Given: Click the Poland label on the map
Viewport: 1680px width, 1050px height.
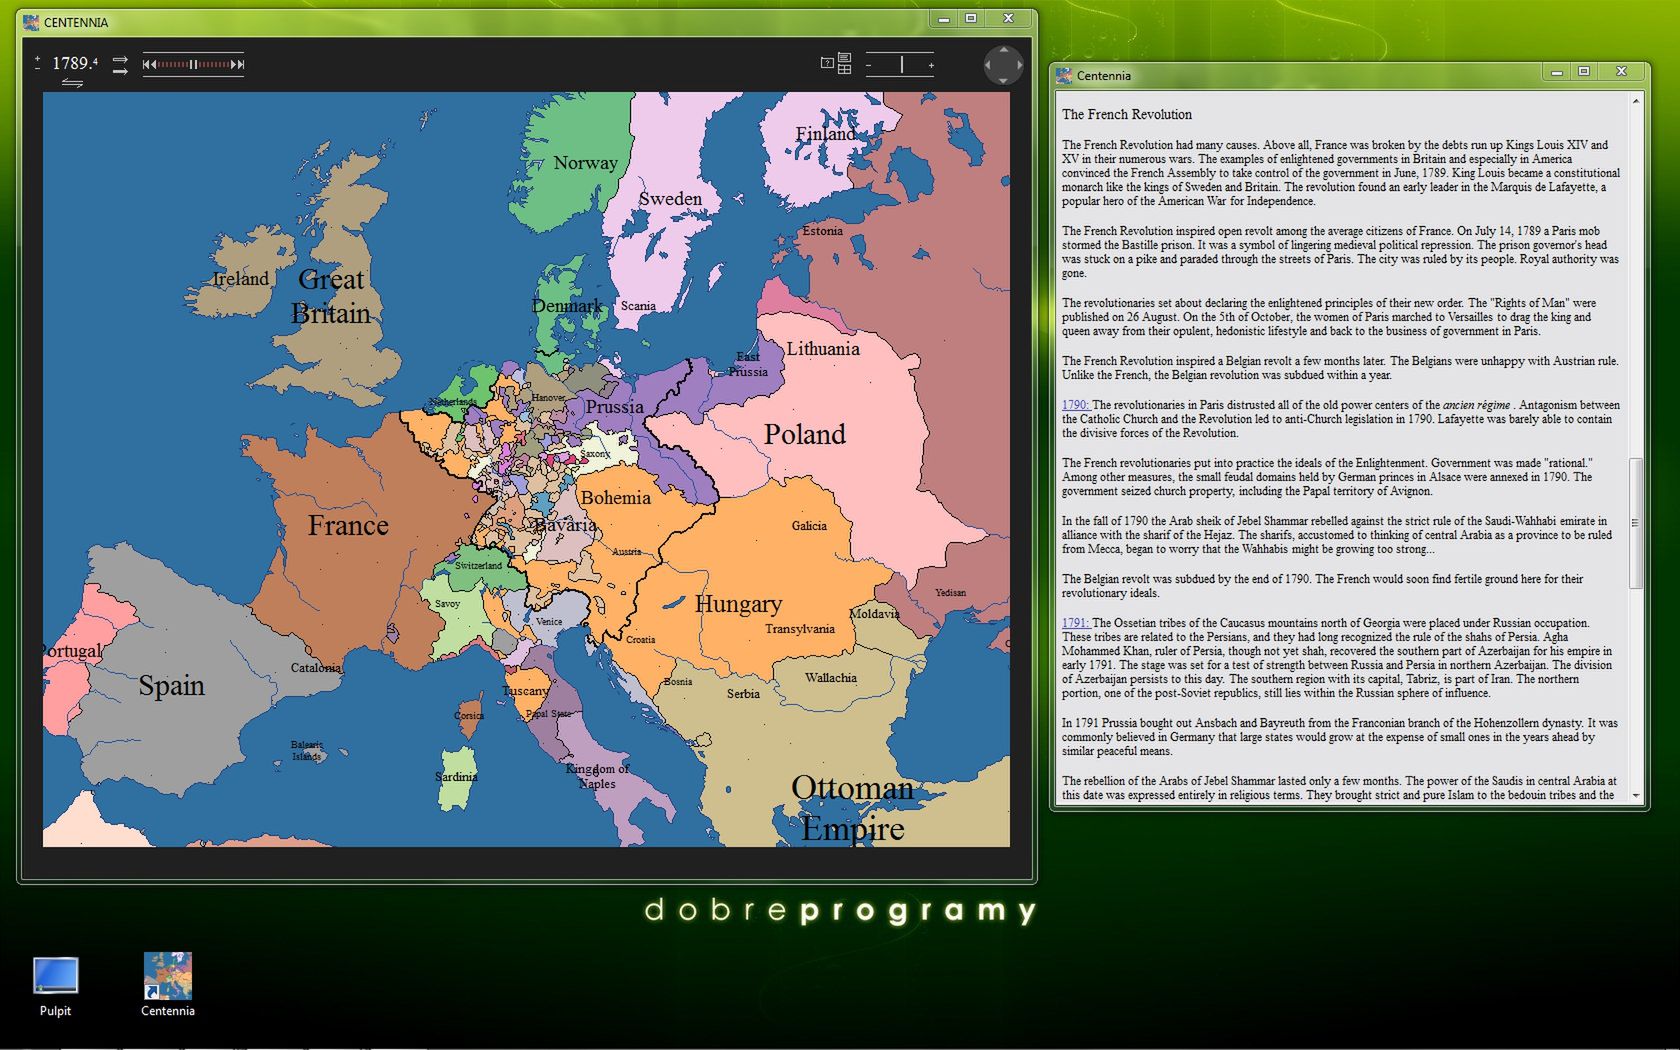Looking at the screenshot, I should 805,434.
